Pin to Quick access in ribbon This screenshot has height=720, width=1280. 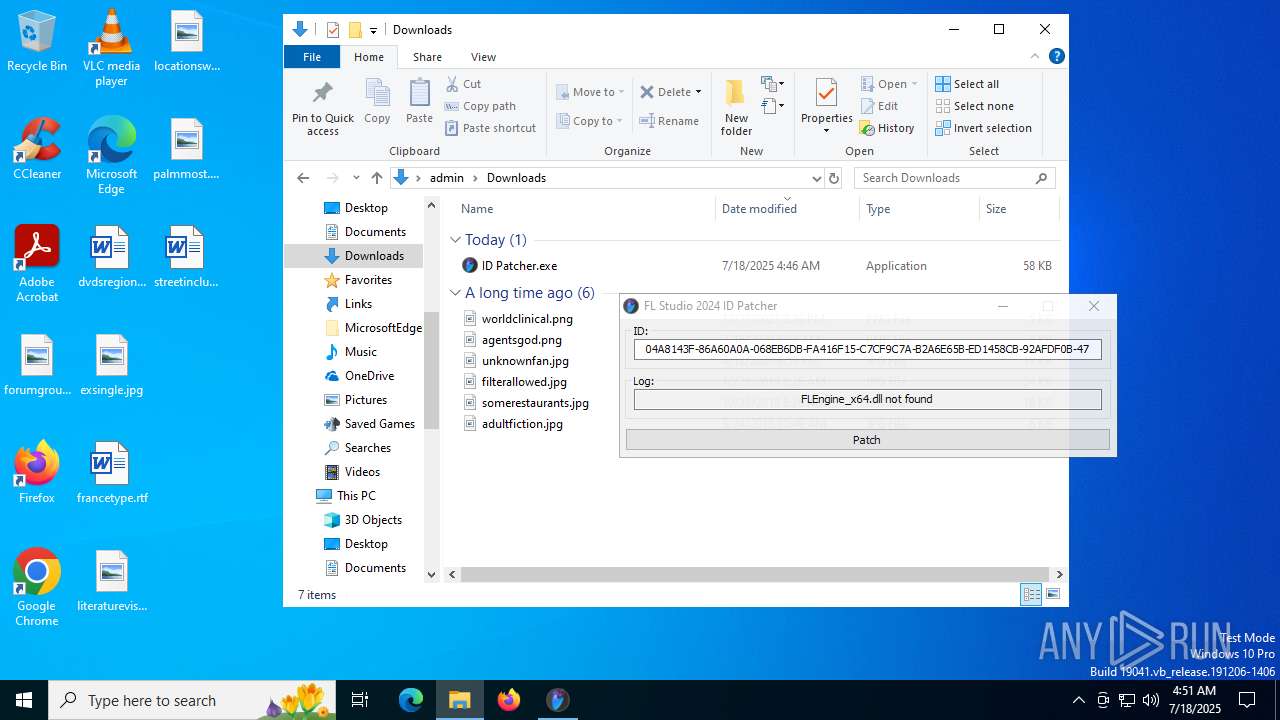[322, 109]
